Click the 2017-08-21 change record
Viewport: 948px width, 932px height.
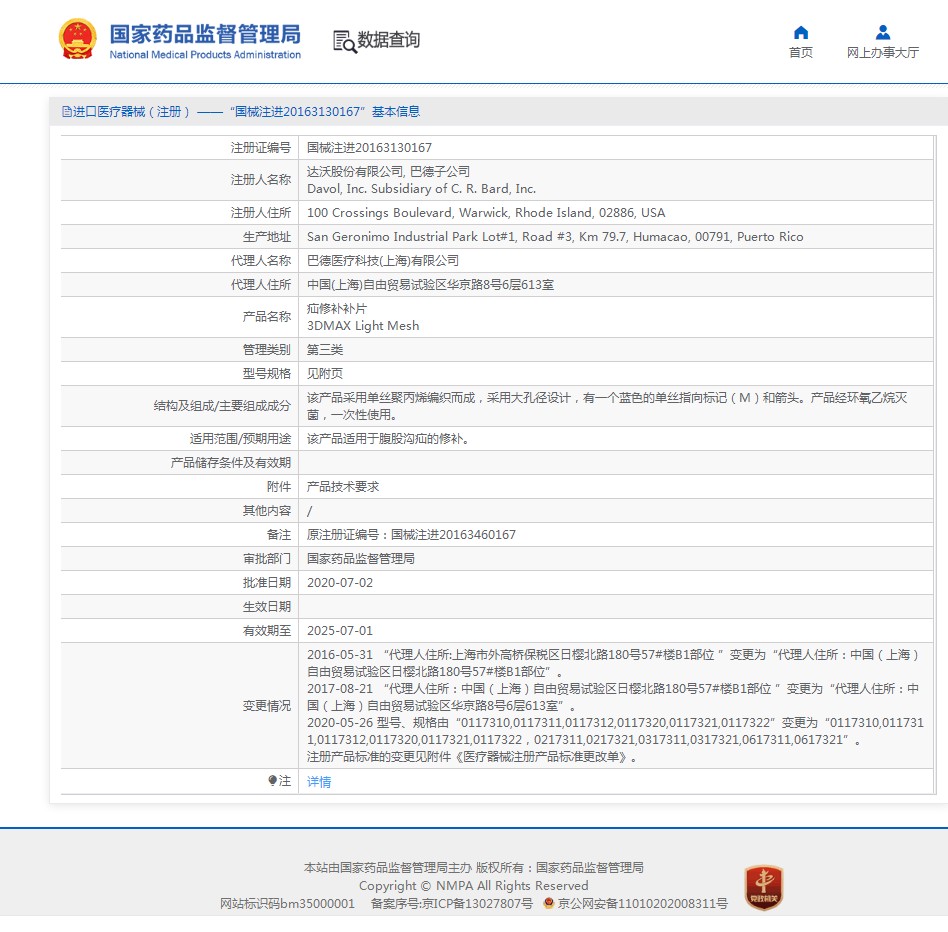(613, 697)
